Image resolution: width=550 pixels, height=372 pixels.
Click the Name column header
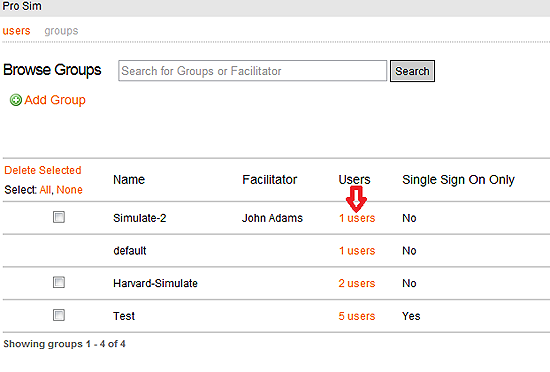[129, 180]
